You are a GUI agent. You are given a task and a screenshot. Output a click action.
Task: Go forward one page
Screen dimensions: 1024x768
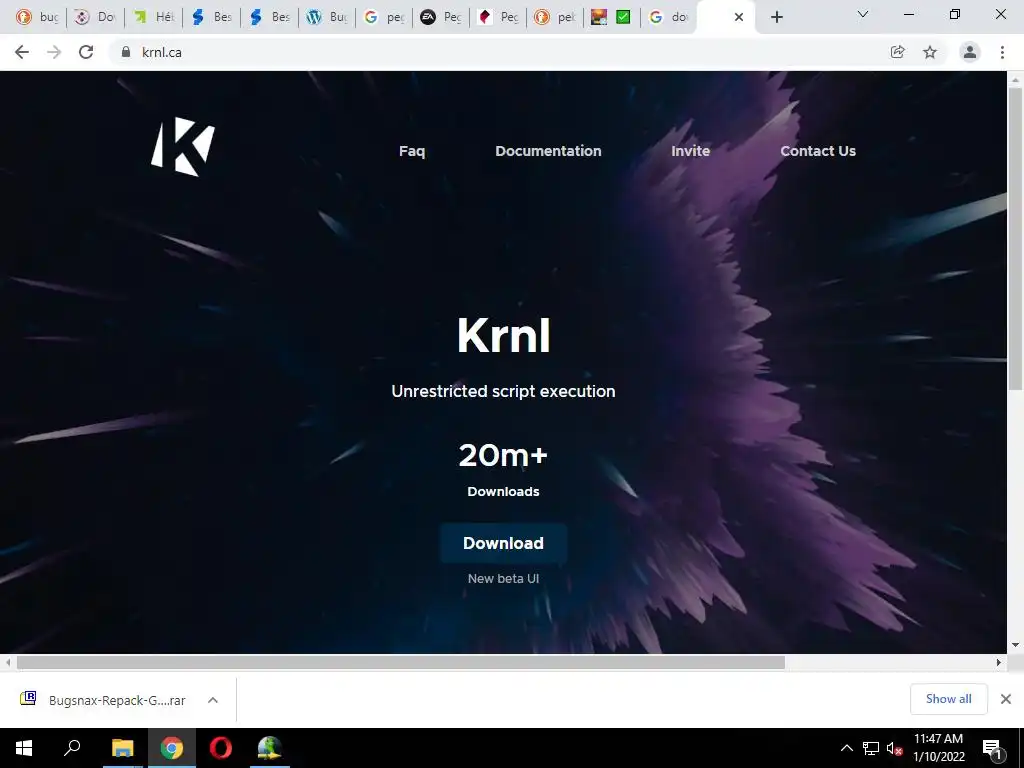coord(54,52)
